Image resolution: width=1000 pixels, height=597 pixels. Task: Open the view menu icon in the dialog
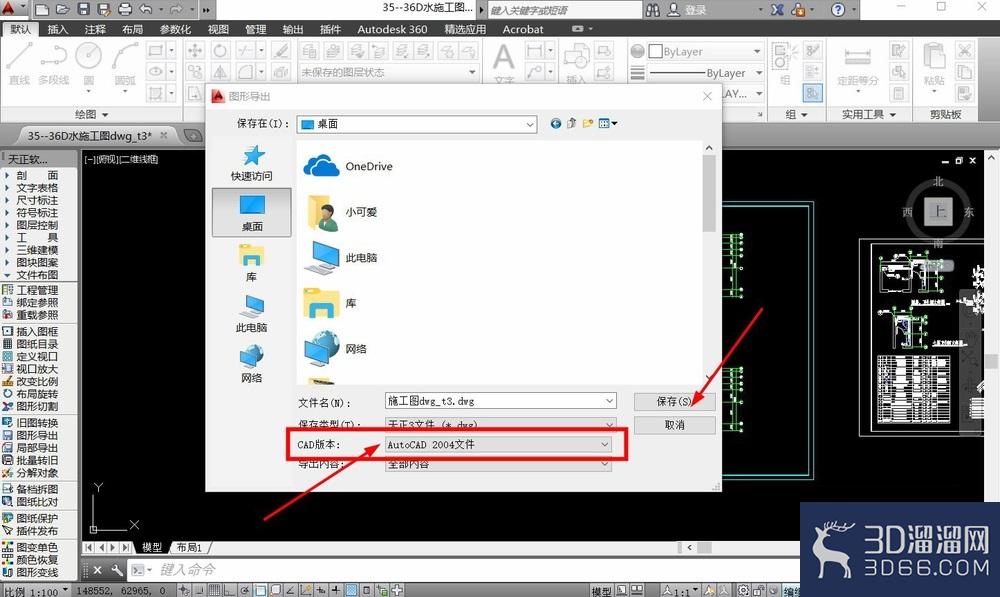click(x=608, y=124)
